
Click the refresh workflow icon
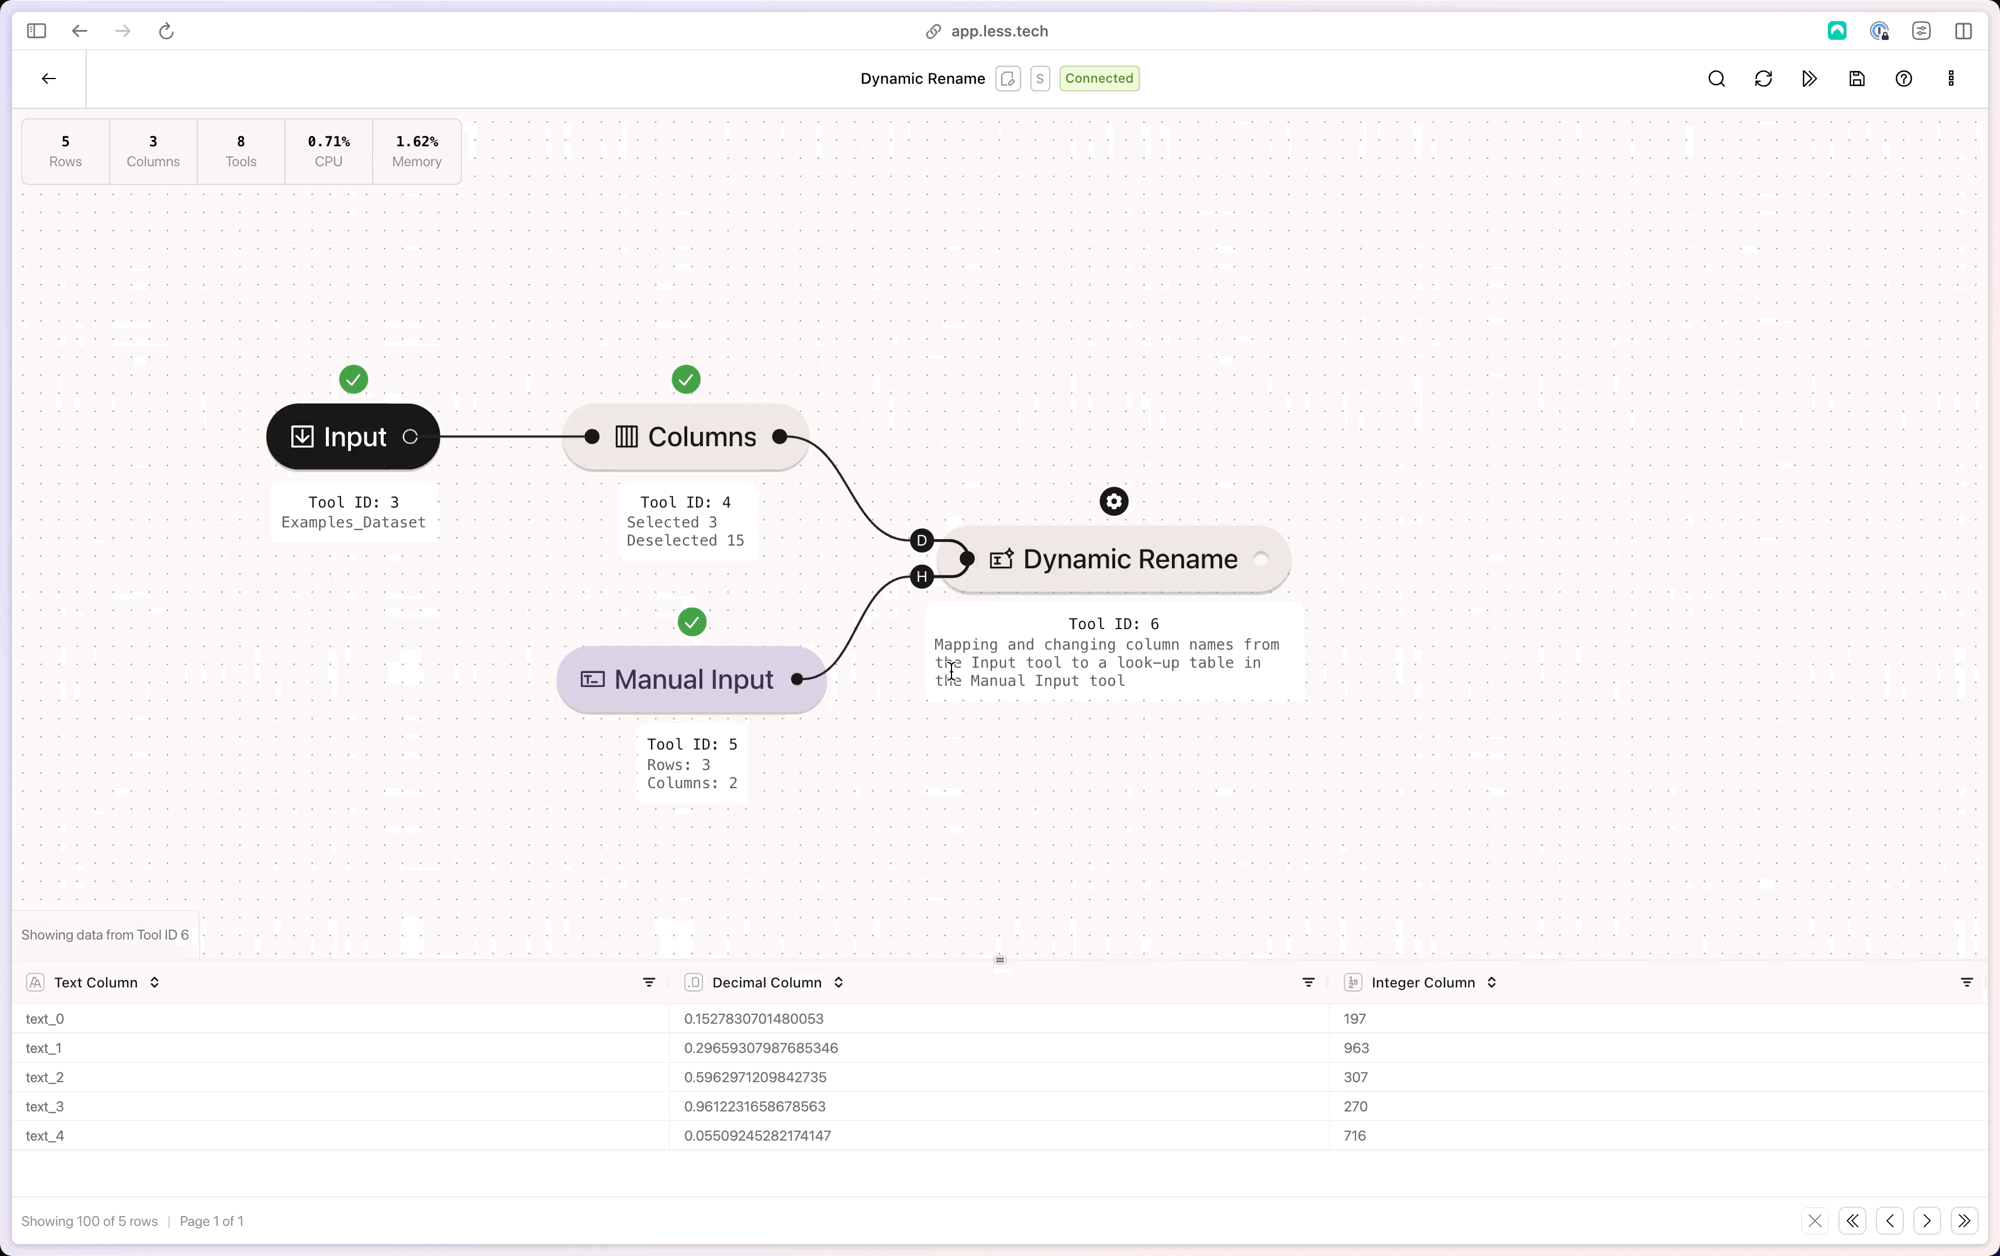[x=1763, y=79]
